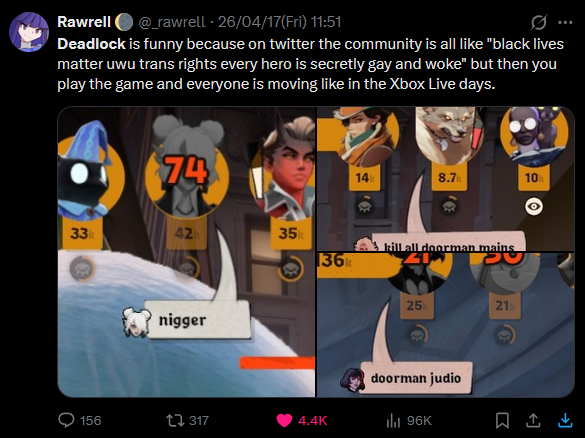The image size is (585, 438).
Task: Open the top-right screenshot with the wolf hero
Action: pos(445,179)
